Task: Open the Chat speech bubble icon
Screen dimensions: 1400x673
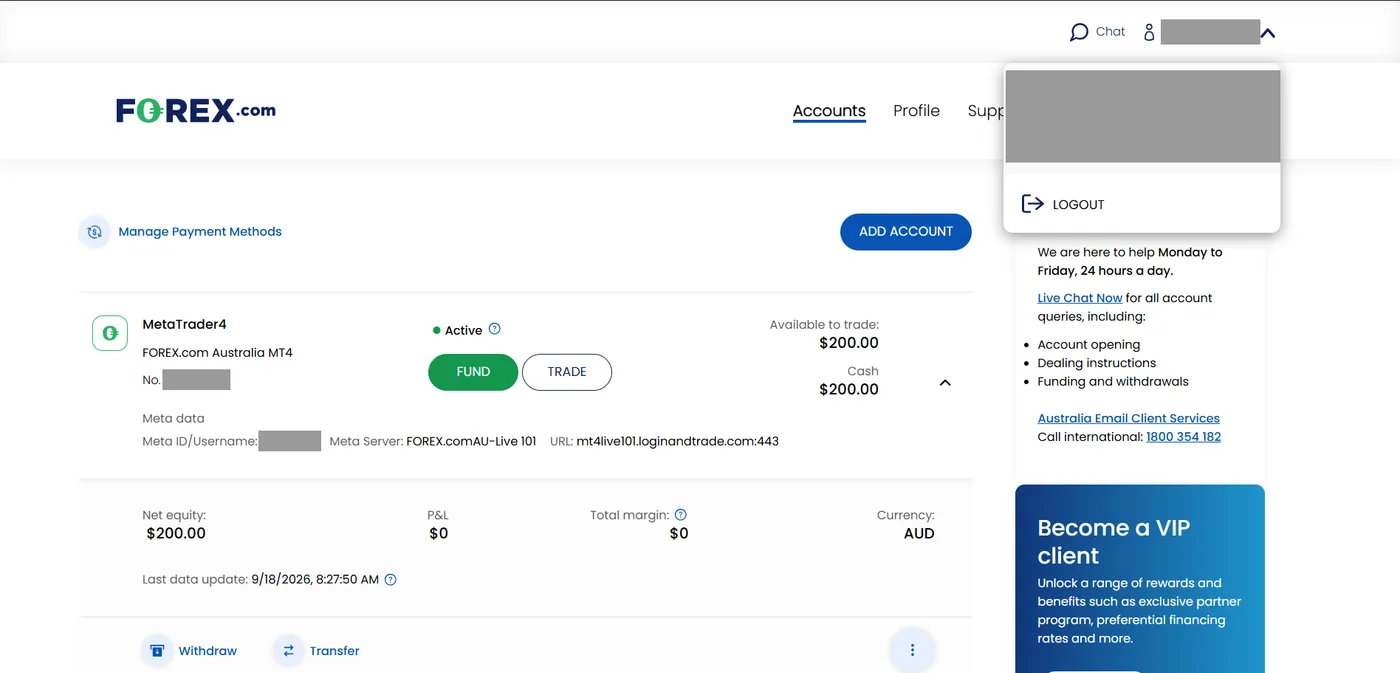Action: point(1079,32)
